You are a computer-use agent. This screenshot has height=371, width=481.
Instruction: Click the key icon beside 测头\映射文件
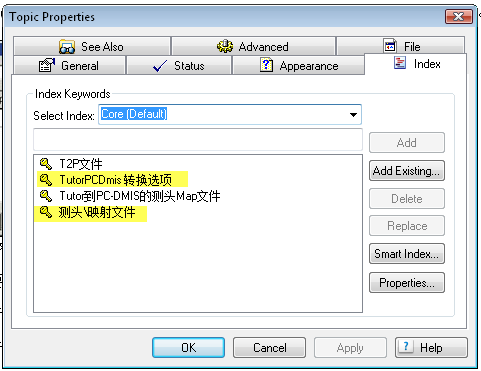pyautogui.click(x=46, y=212)
